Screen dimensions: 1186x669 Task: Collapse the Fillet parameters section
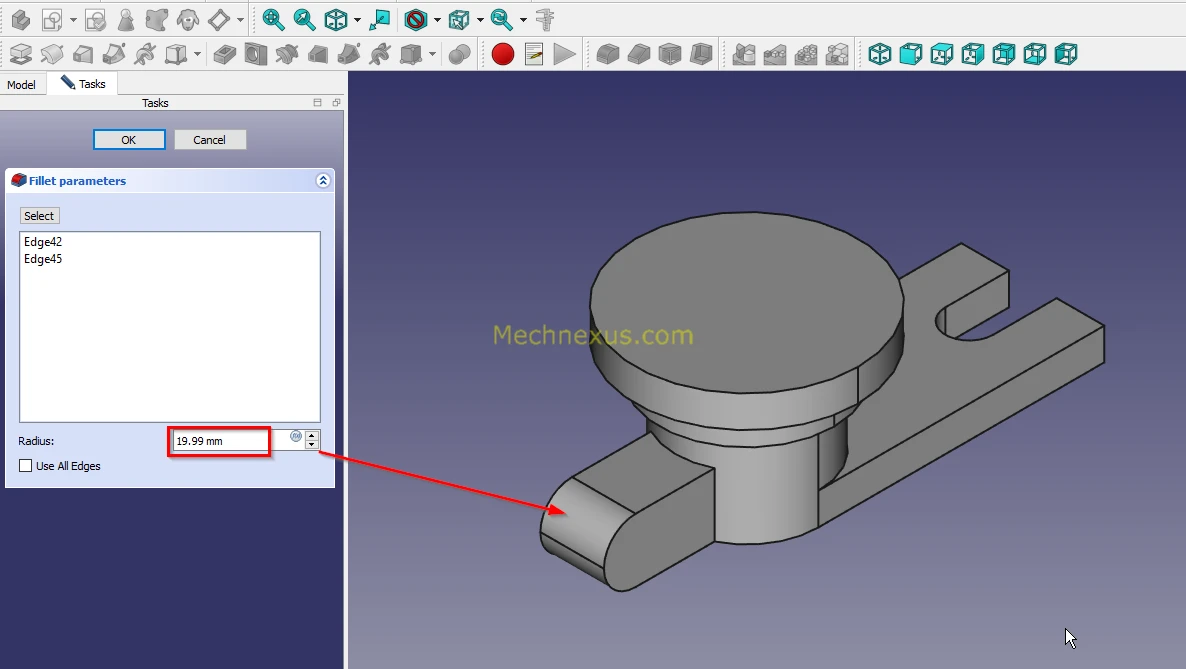322,181
